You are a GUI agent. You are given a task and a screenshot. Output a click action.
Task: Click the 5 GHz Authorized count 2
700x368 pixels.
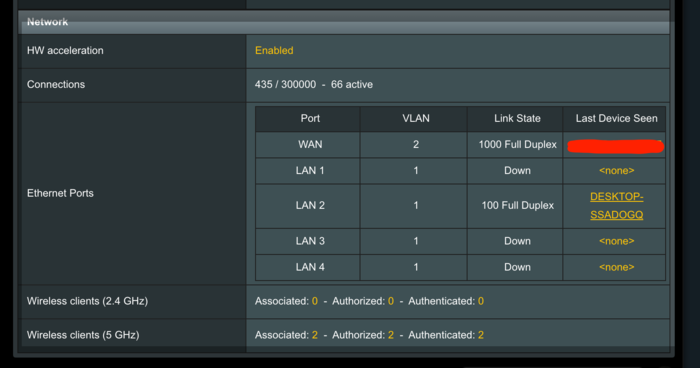pyautogui.click(x=391, y=335)
